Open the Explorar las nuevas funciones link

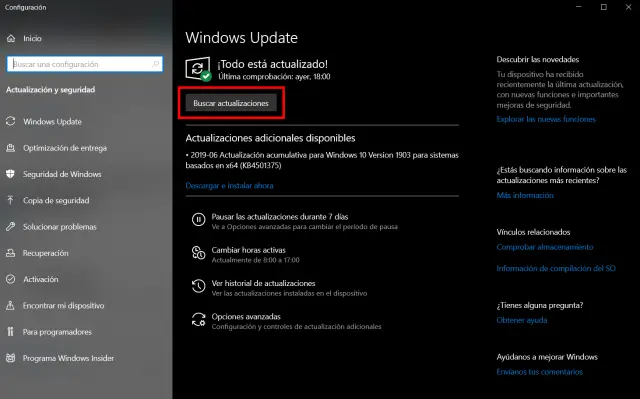pyautogui.click(x=546, y=119)
